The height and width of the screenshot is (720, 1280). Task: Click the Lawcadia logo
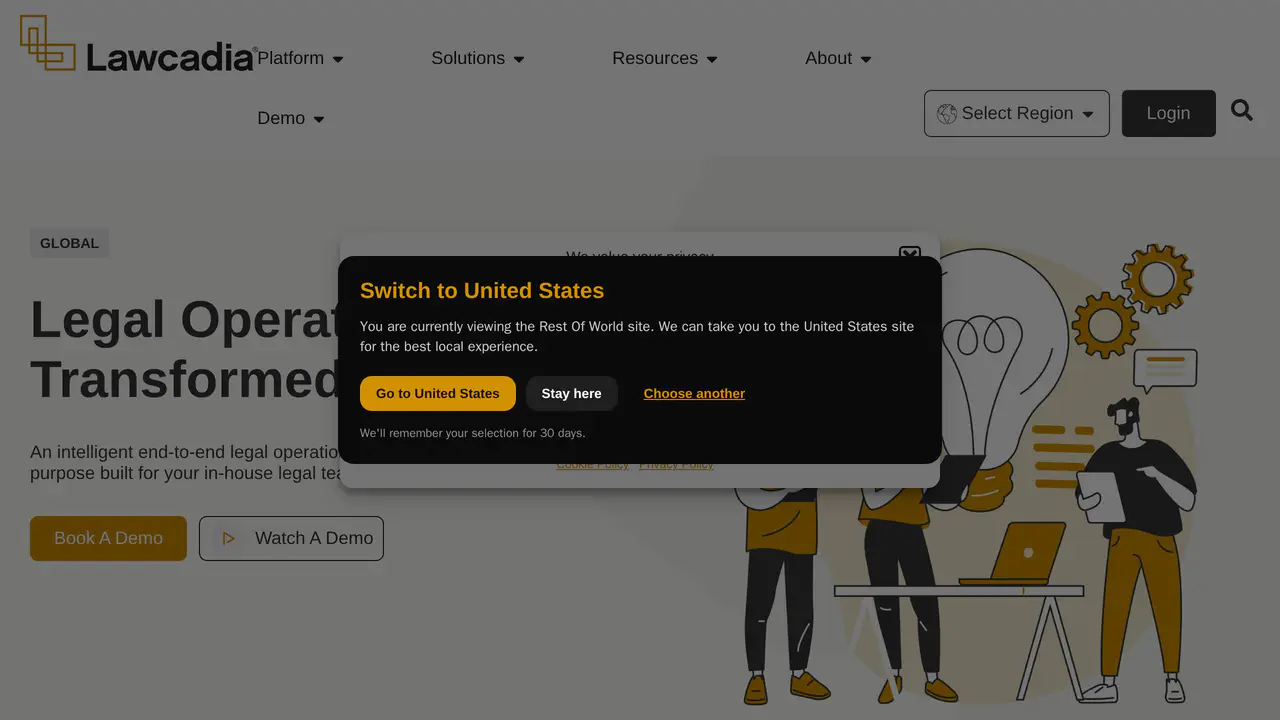(138, 44)
